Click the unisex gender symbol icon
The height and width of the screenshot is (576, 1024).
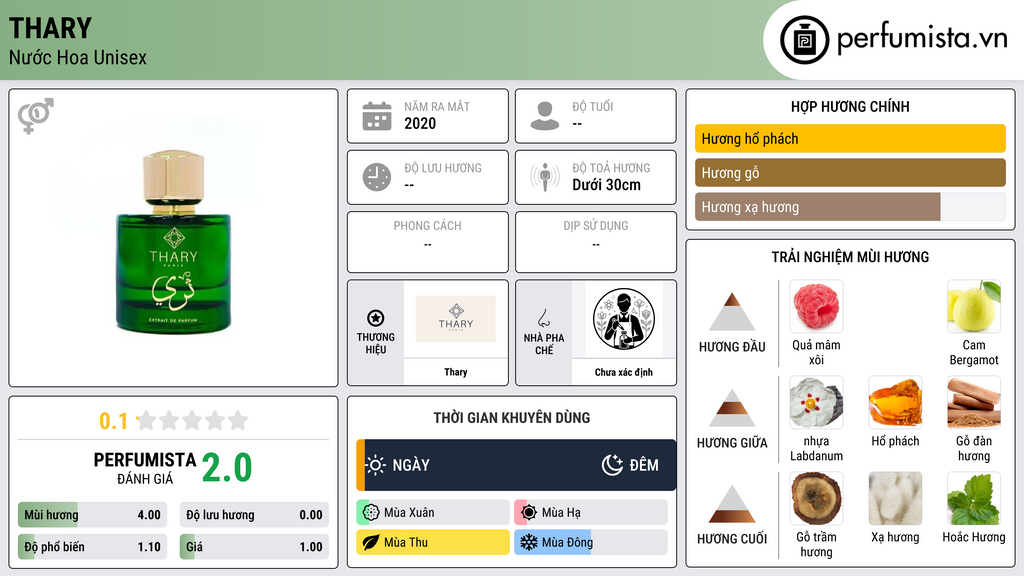tap(36, 116)
